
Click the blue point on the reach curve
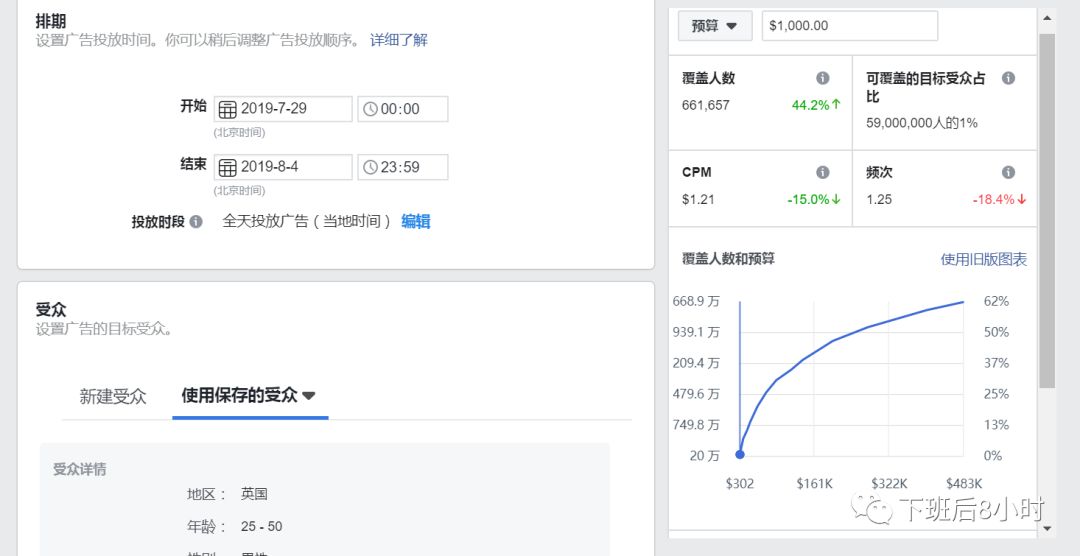(x=740, y=454)
